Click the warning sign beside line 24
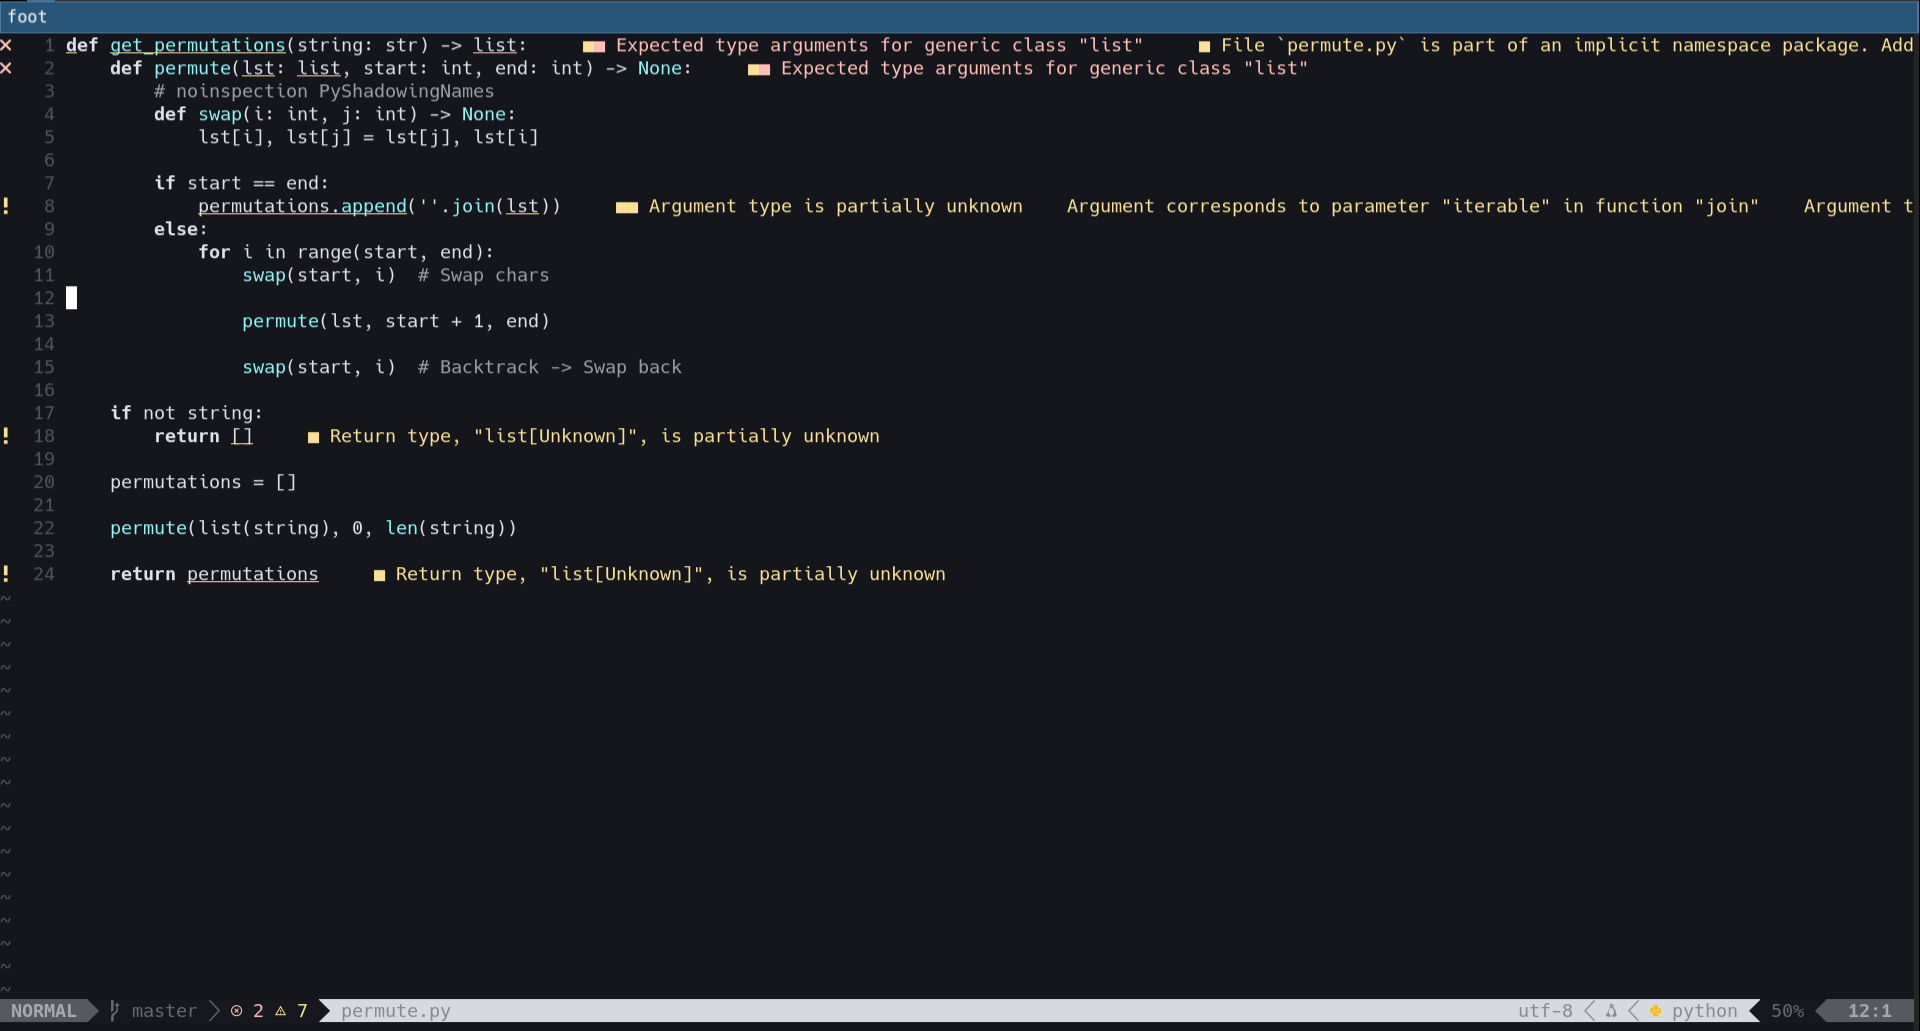Viewport: 1920px width, 1031px height. point(6,574)
